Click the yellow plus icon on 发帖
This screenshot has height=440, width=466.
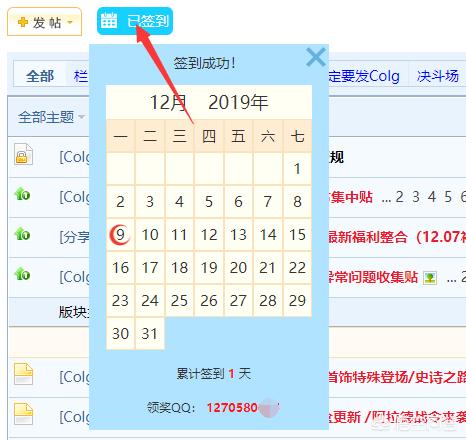tap(23, 22)
